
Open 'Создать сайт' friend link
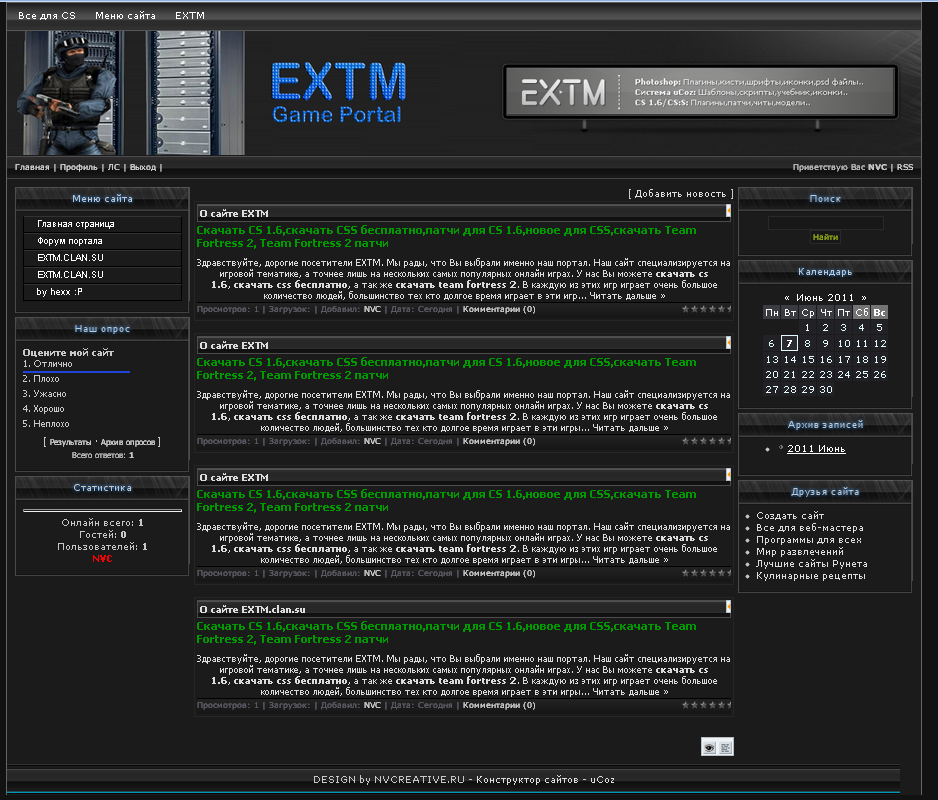pos(790,516)
